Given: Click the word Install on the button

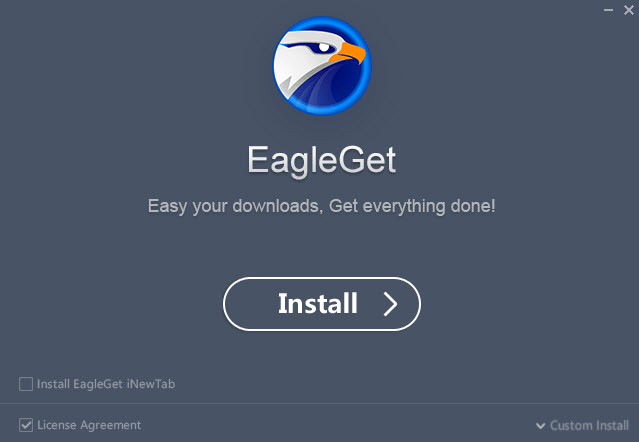Looking at the screenshot, I should coord(318,303).
